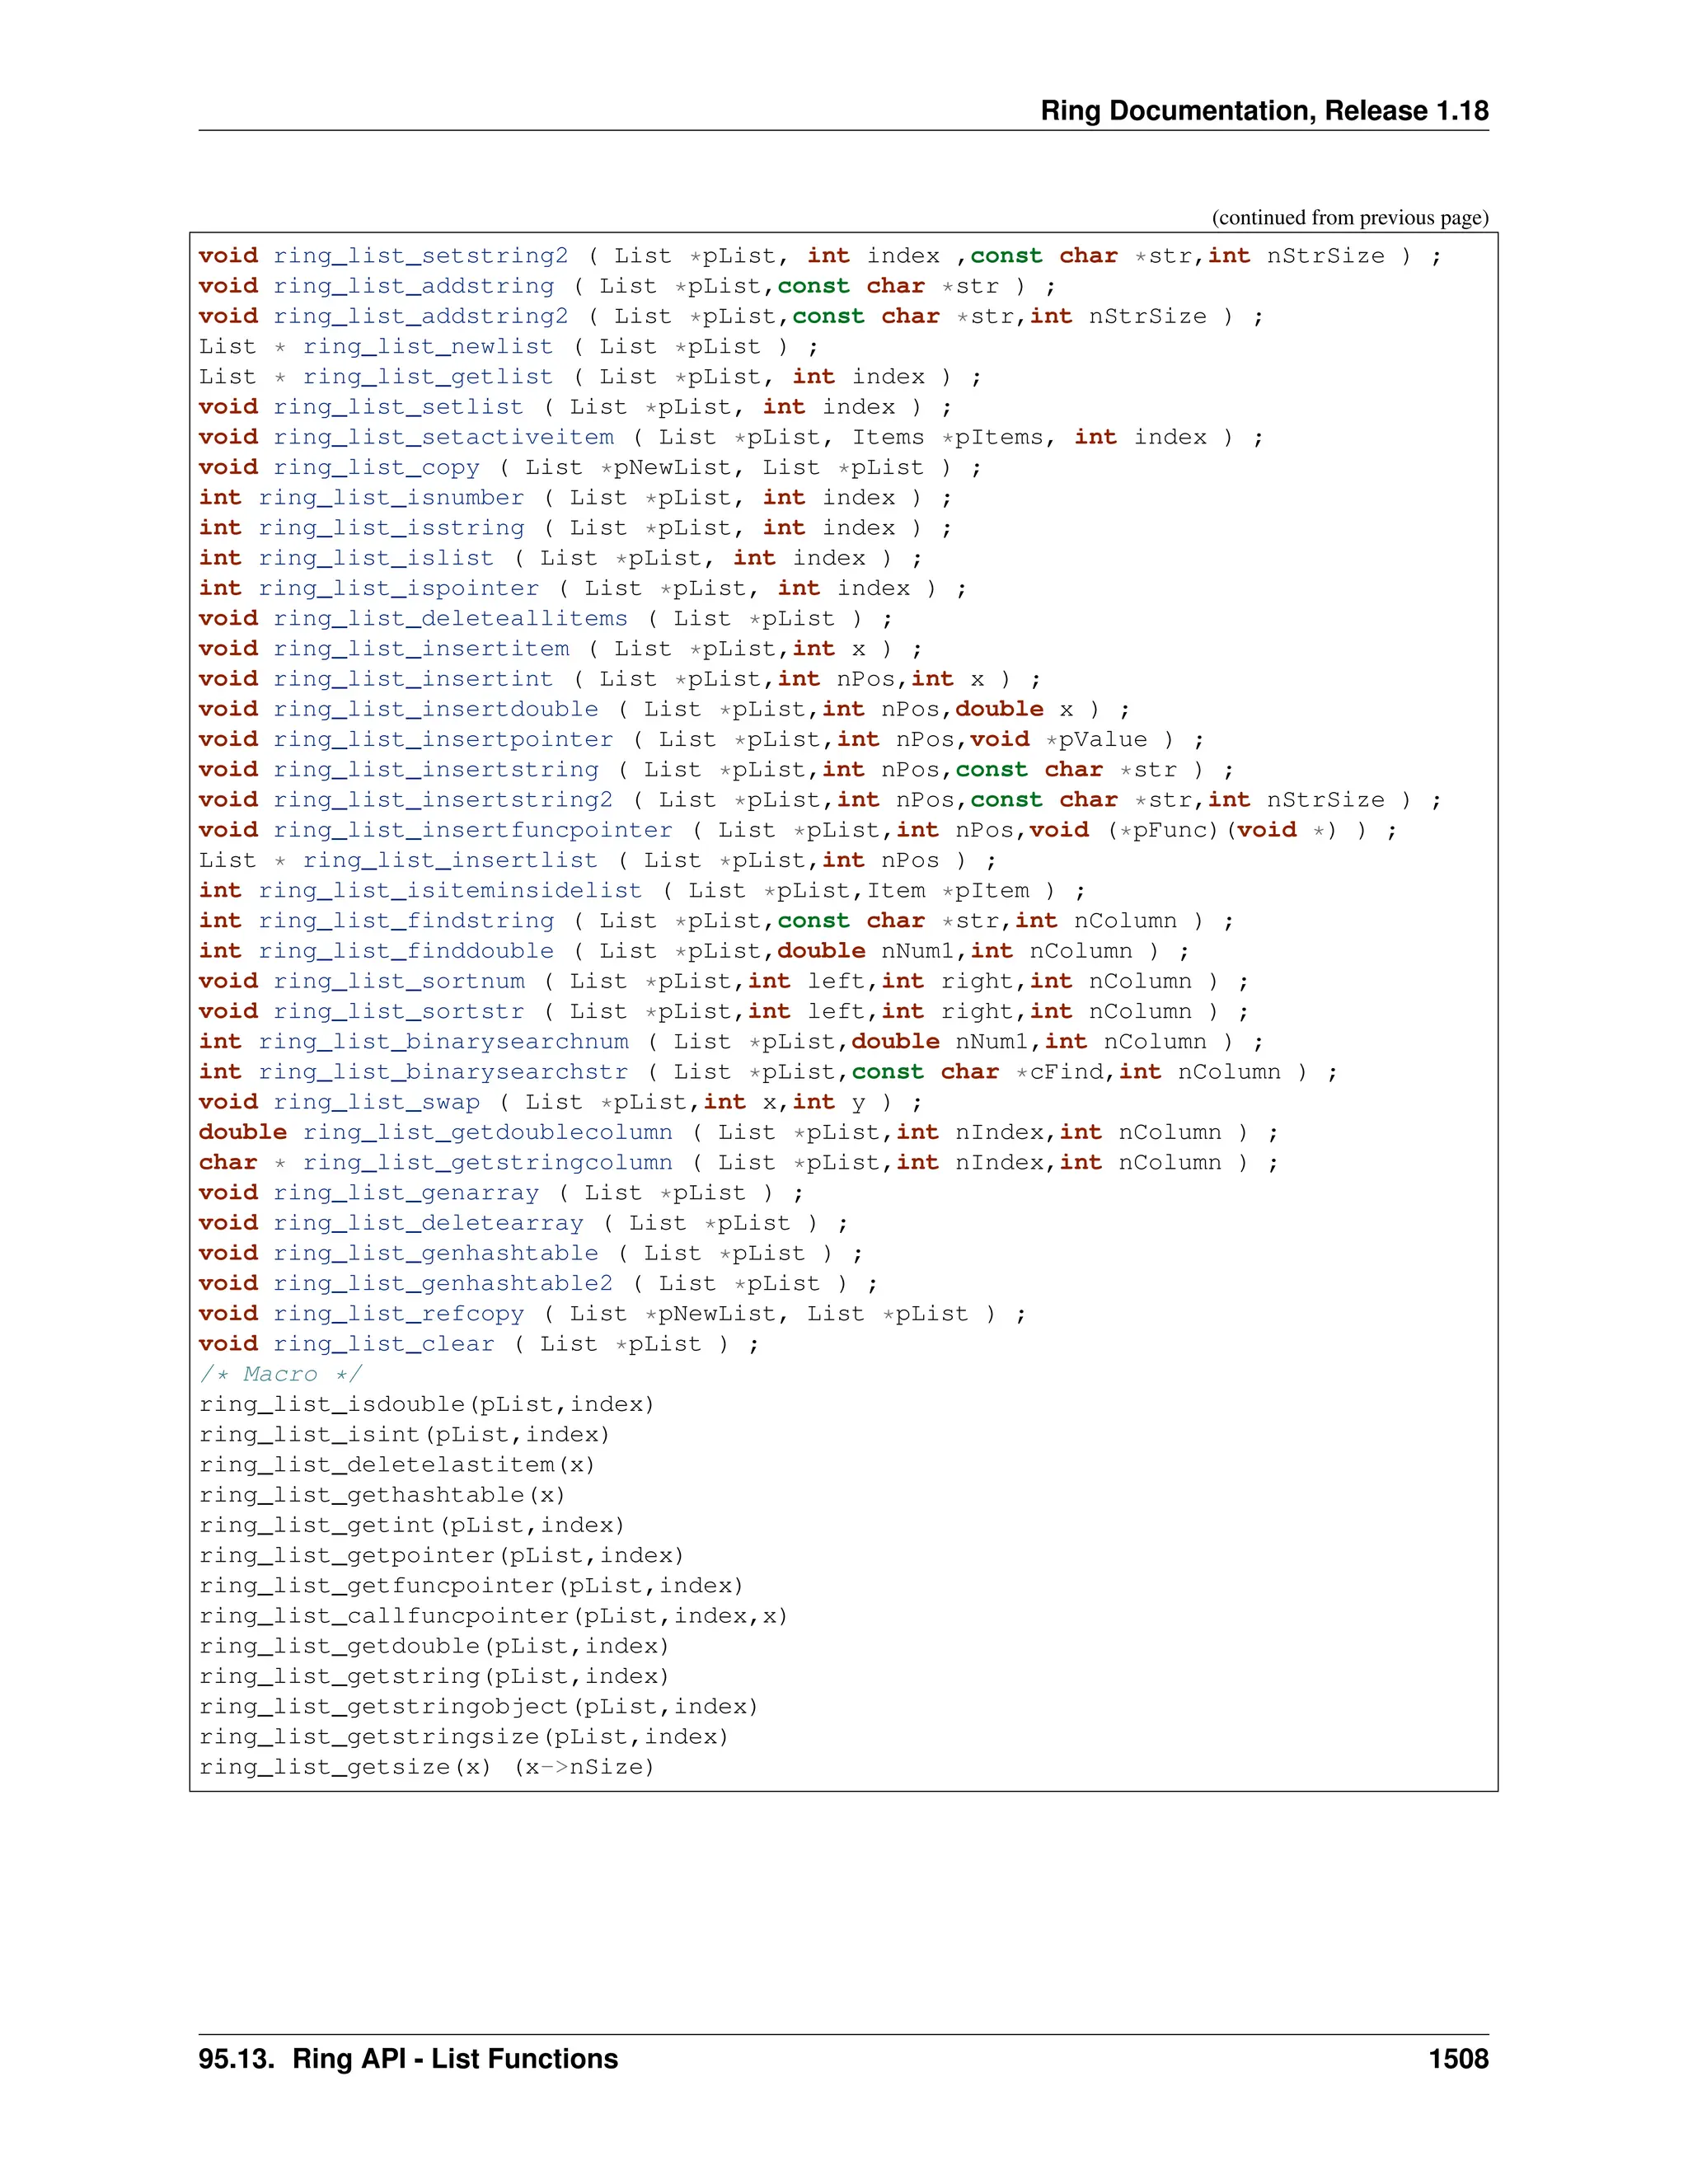Click ring_list_binarysearchstr function name
The image size is (1688, 2184).
pyautogui.click(x=444, y=1072)
